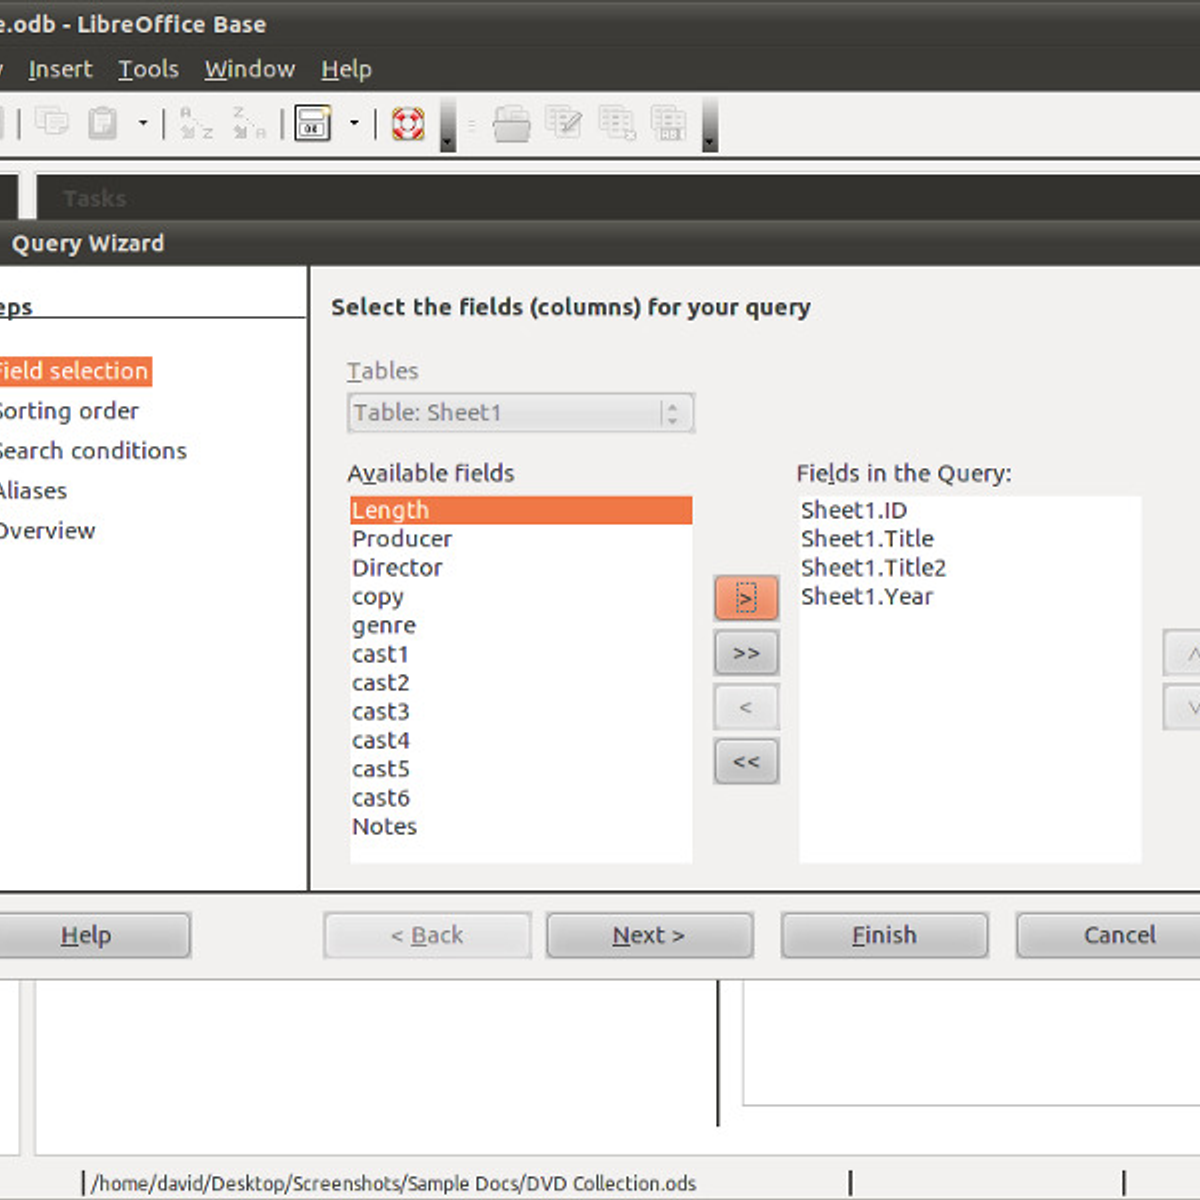Click the Sort Ascending A-Z icon
Viewport: 1200px width, 1200px height.
pyautogui.click(x=196, y=123)
